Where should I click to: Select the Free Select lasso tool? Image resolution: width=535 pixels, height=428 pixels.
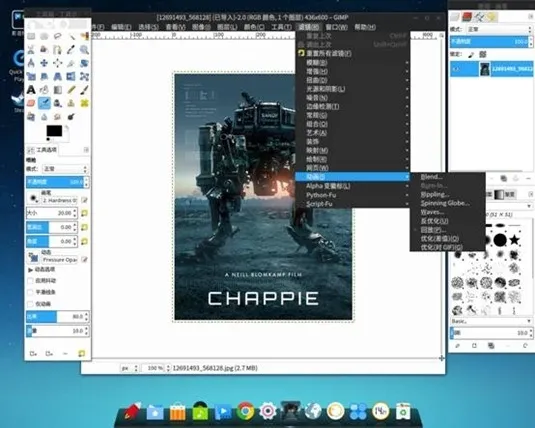(x=57, y=36)
